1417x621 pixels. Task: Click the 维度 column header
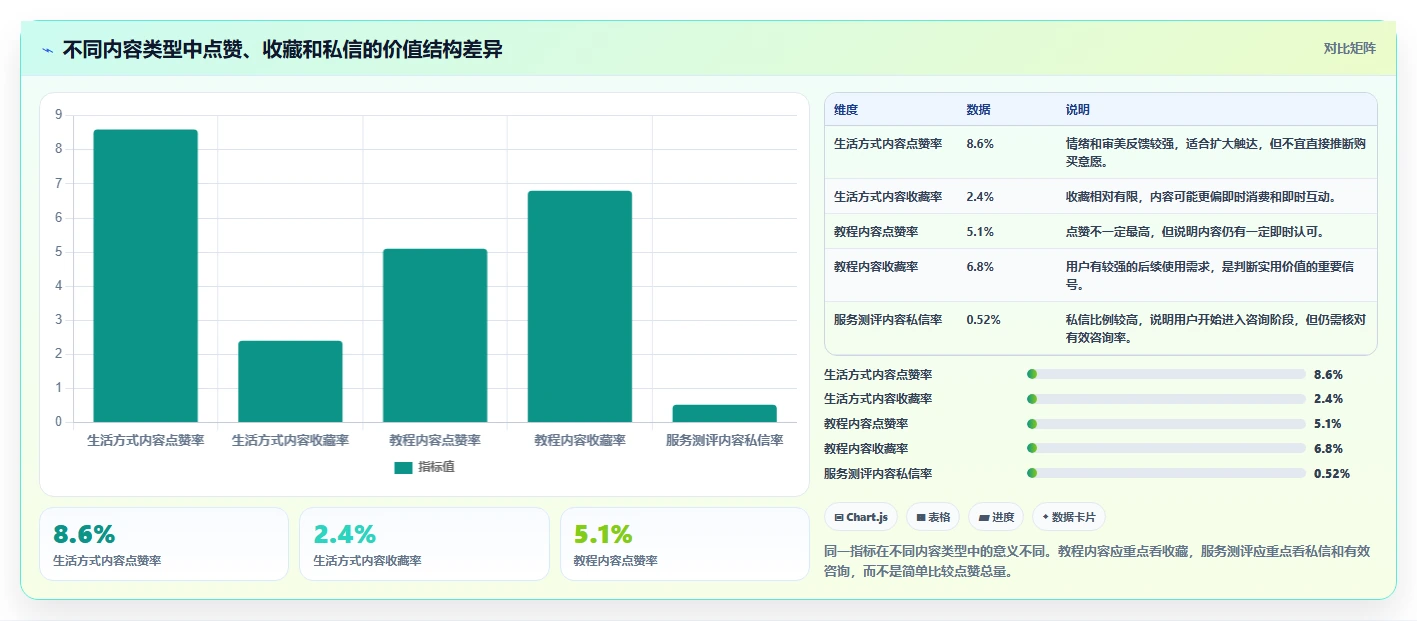click(846, 110)
